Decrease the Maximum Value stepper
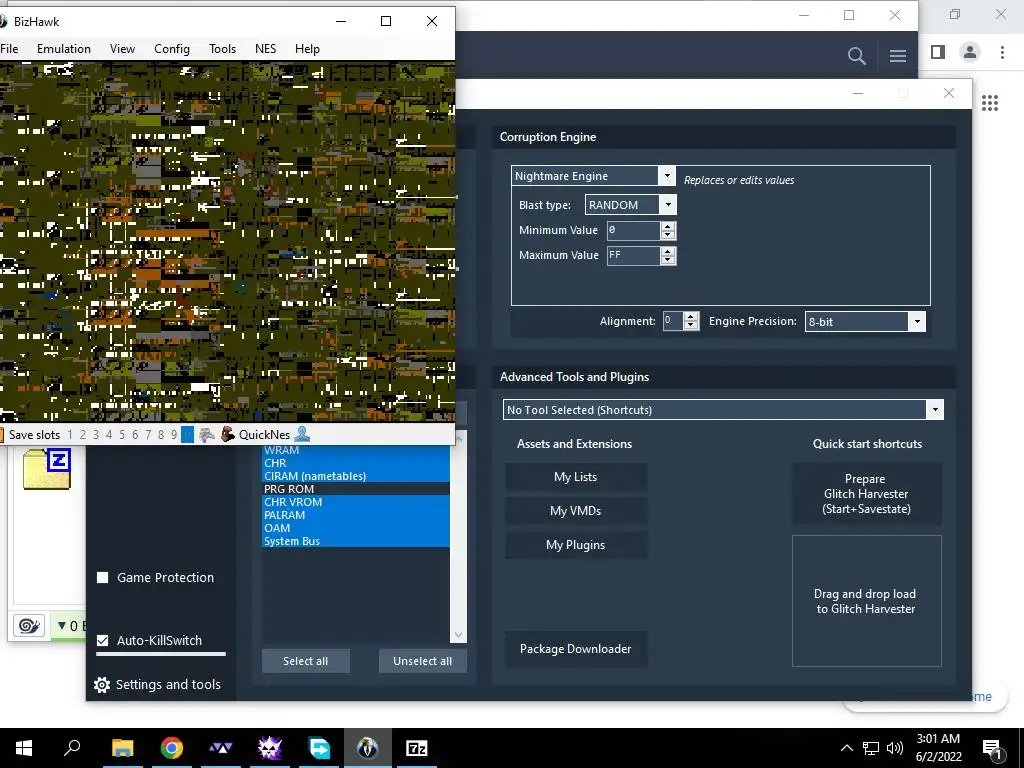The image size is (1024, 768). (x=667, y=259)
